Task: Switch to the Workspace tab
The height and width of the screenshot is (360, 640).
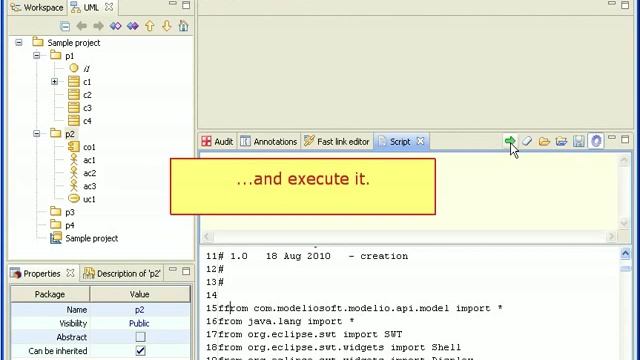Action: 37,7
